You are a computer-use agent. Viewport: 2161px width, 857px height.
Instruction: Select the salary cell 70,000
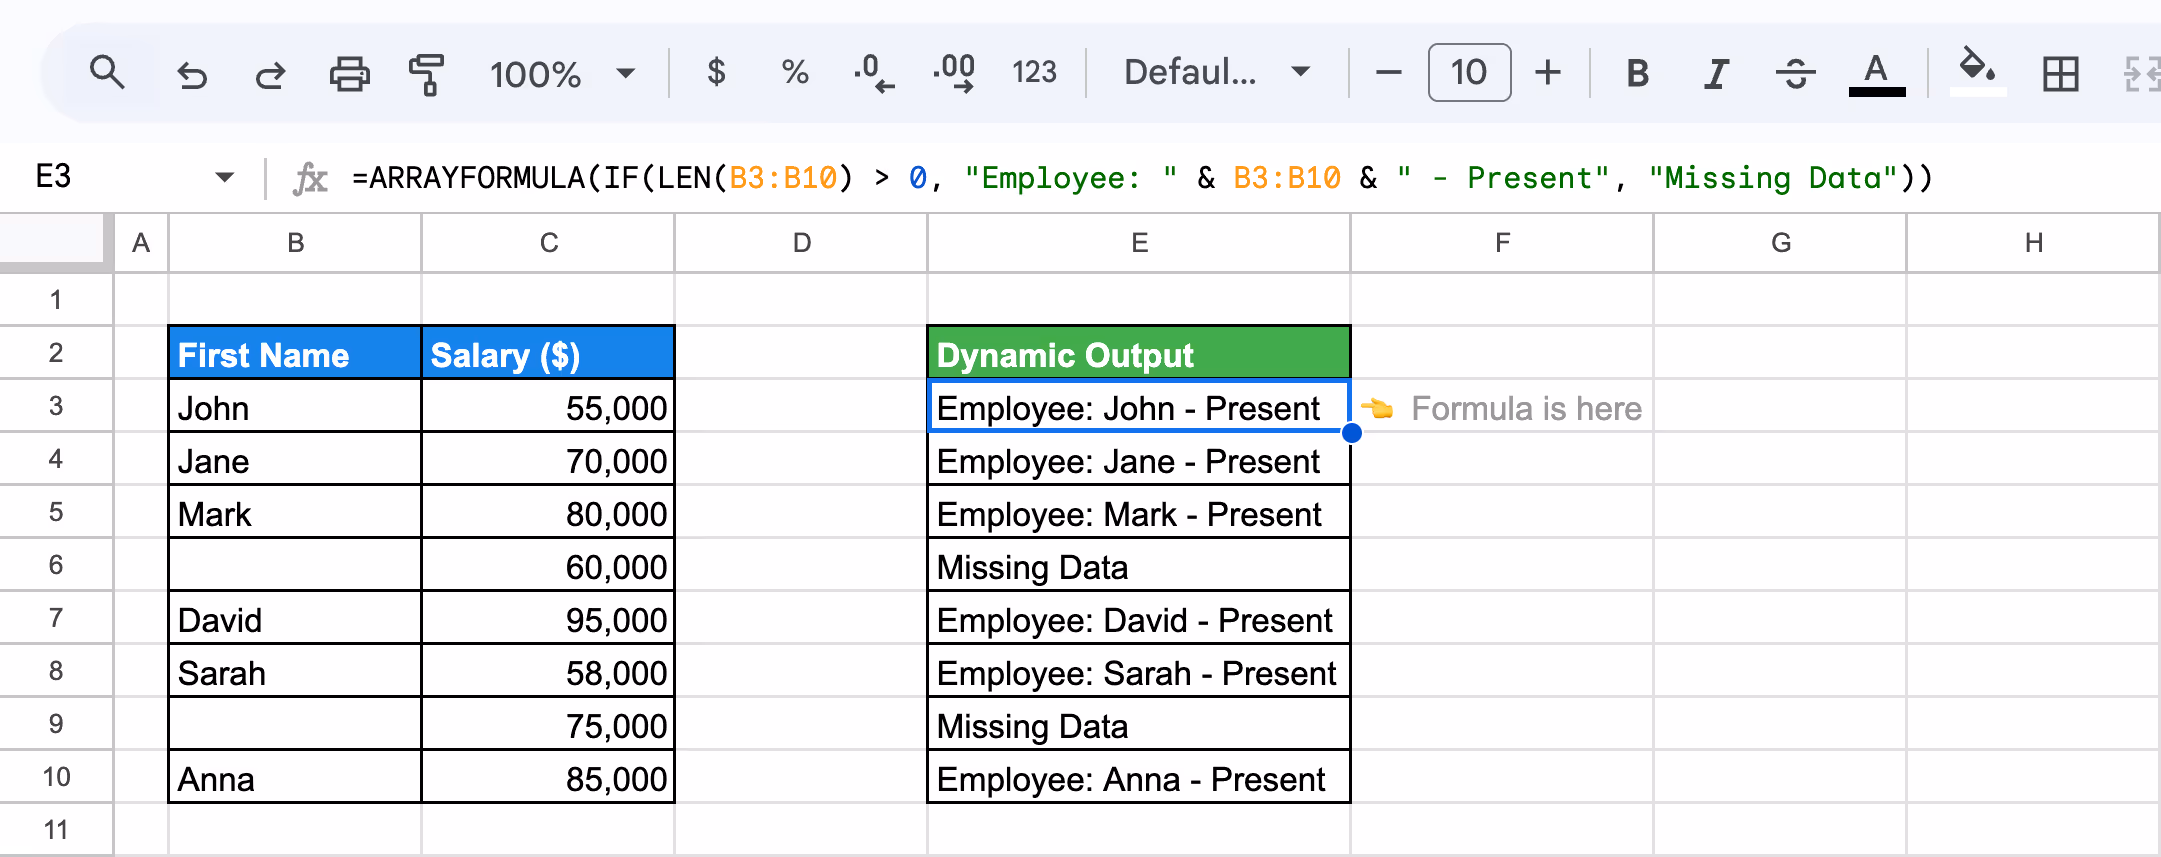pyautogui.click(x=548, y=459)
